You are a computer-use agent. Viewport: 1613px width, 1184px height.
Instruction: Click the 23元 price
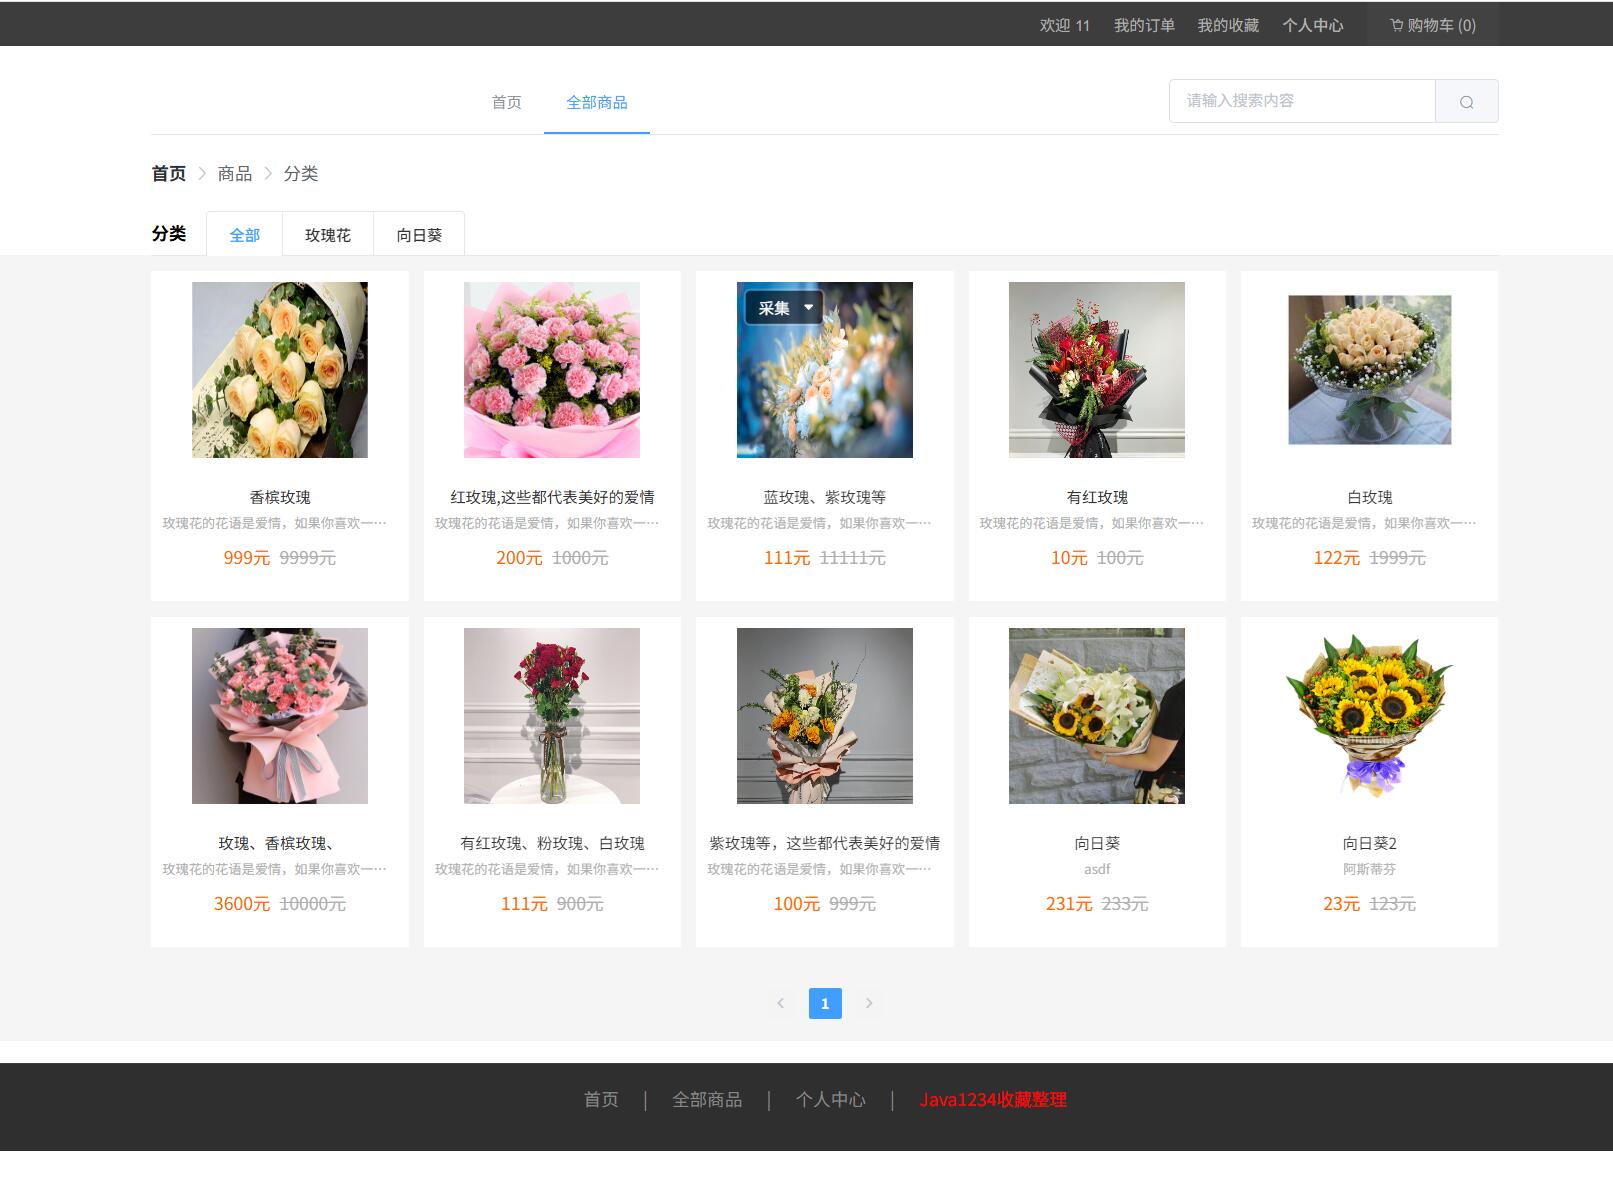[x=1341, y=904]
